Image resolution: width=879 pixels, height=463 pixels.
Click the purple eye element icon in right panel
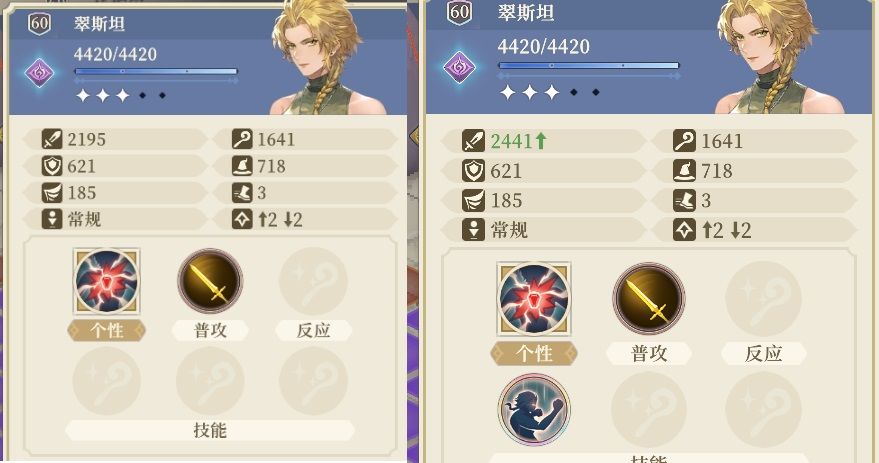459,68
